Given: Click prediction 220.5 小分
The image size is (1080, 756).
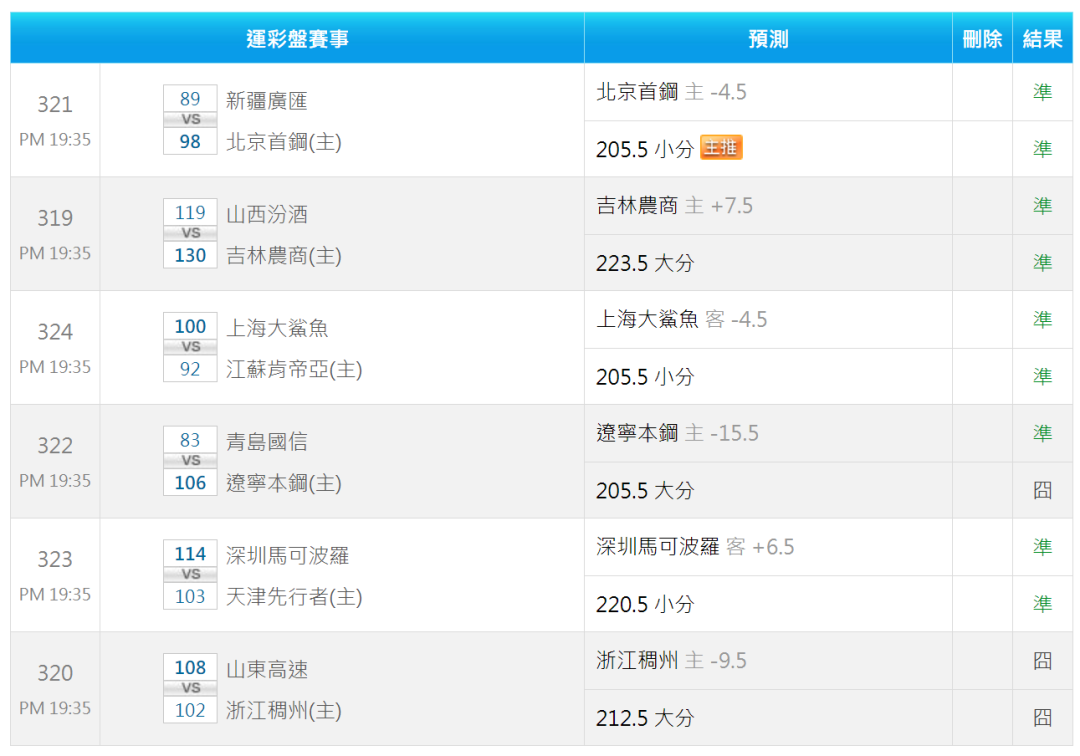Looking at the screenshot, I should point(645,603).
